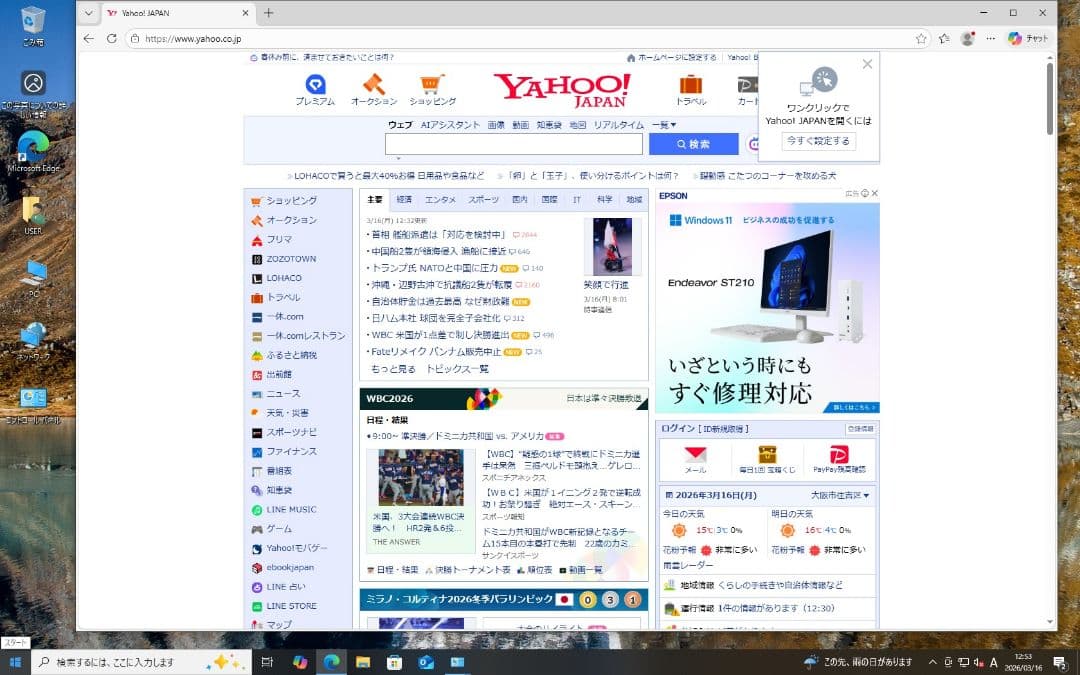Open ZOZOTOWN in left service list

coord(291,258)
